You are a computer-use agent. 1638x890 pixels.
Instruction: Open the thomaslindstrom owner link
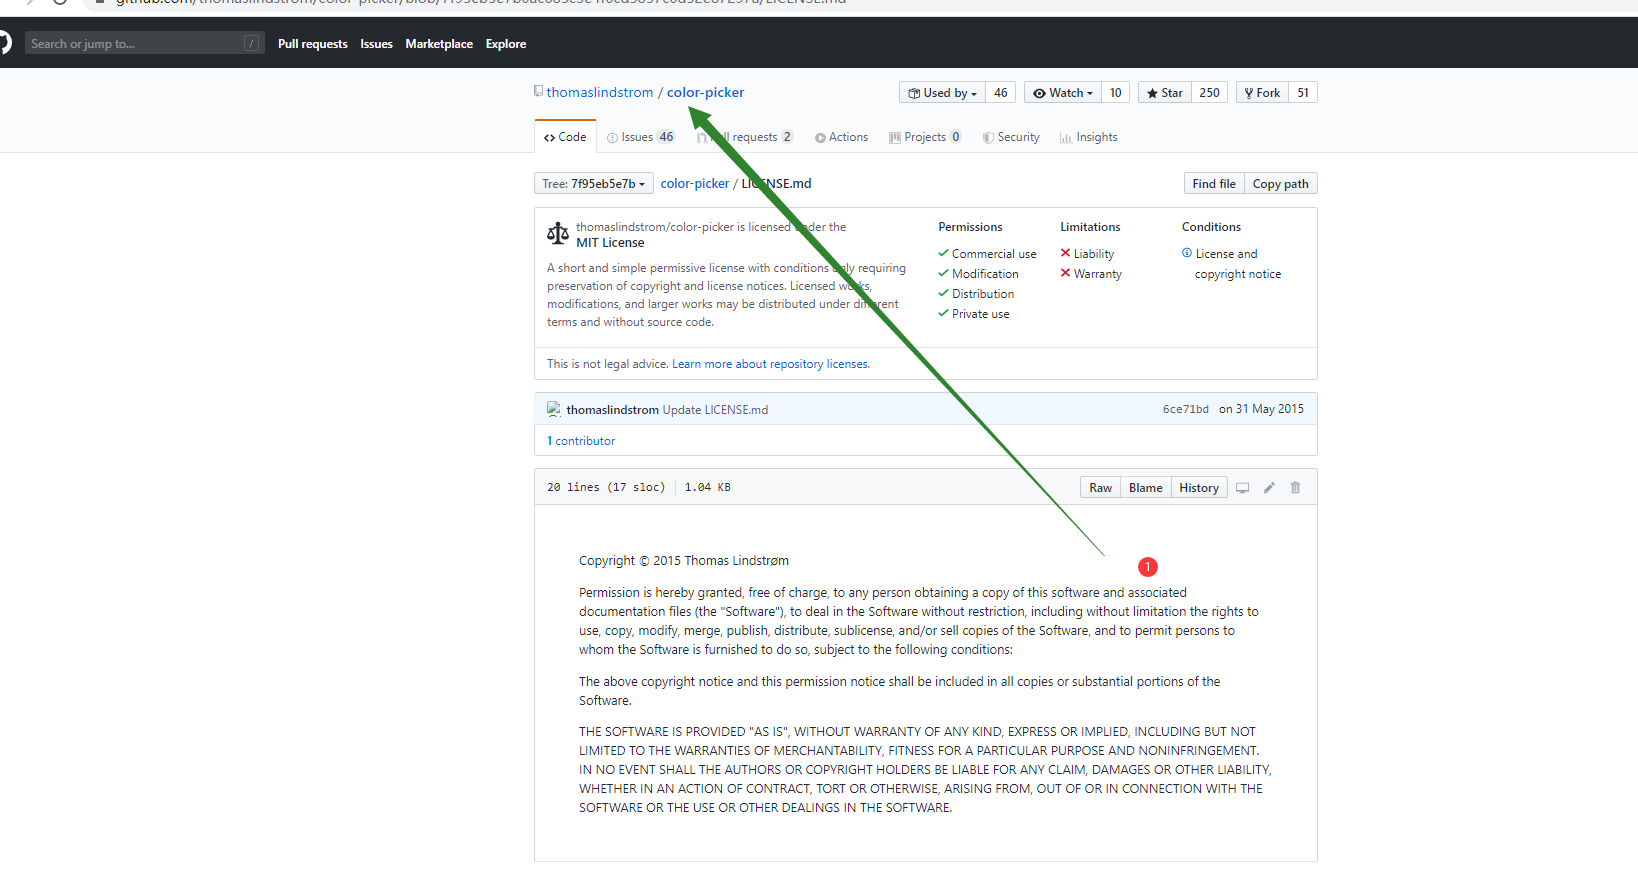(x=600, y=92)
